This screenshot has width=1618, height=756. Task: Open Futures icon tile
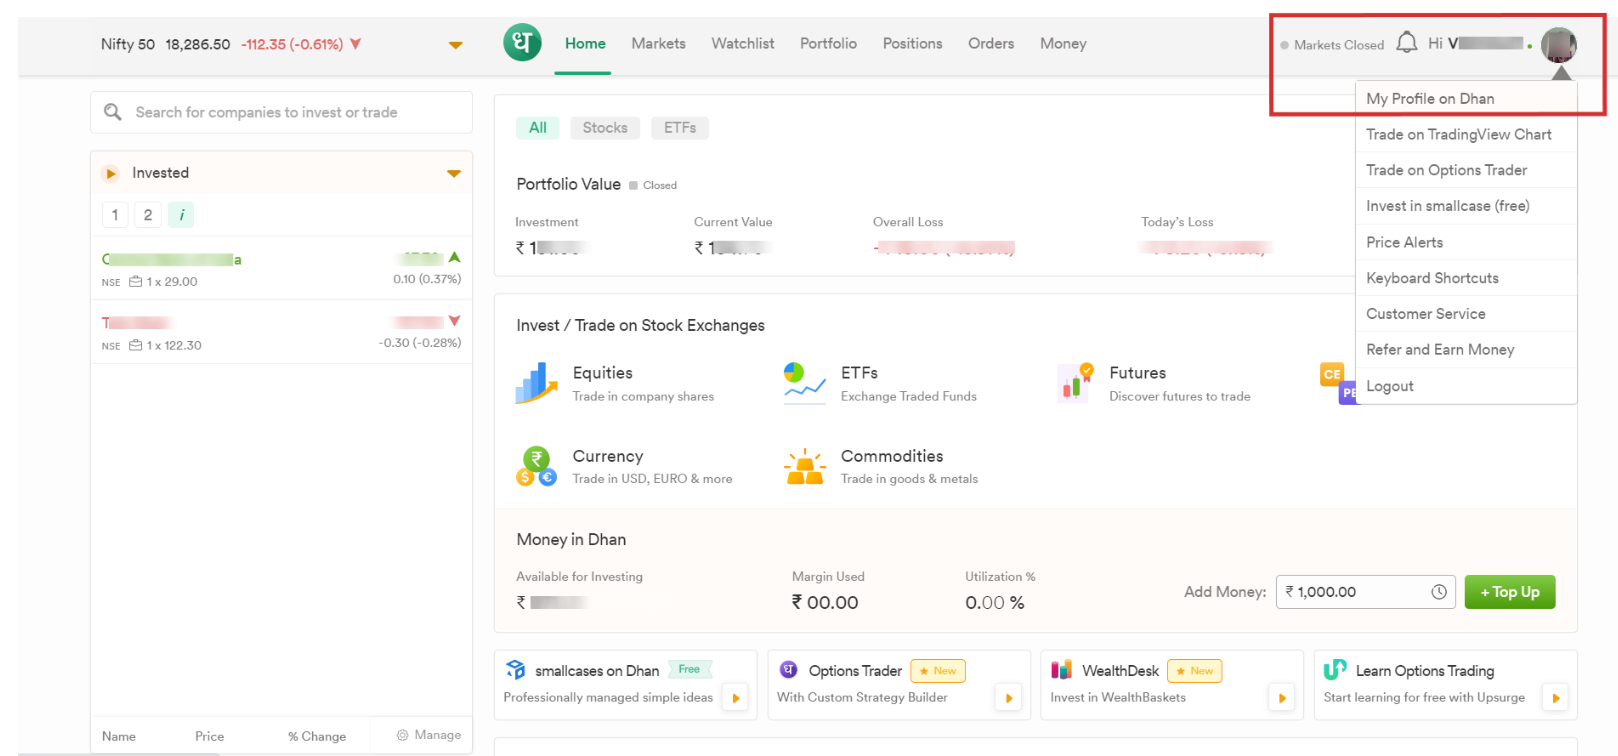[x=1075, y=383]
